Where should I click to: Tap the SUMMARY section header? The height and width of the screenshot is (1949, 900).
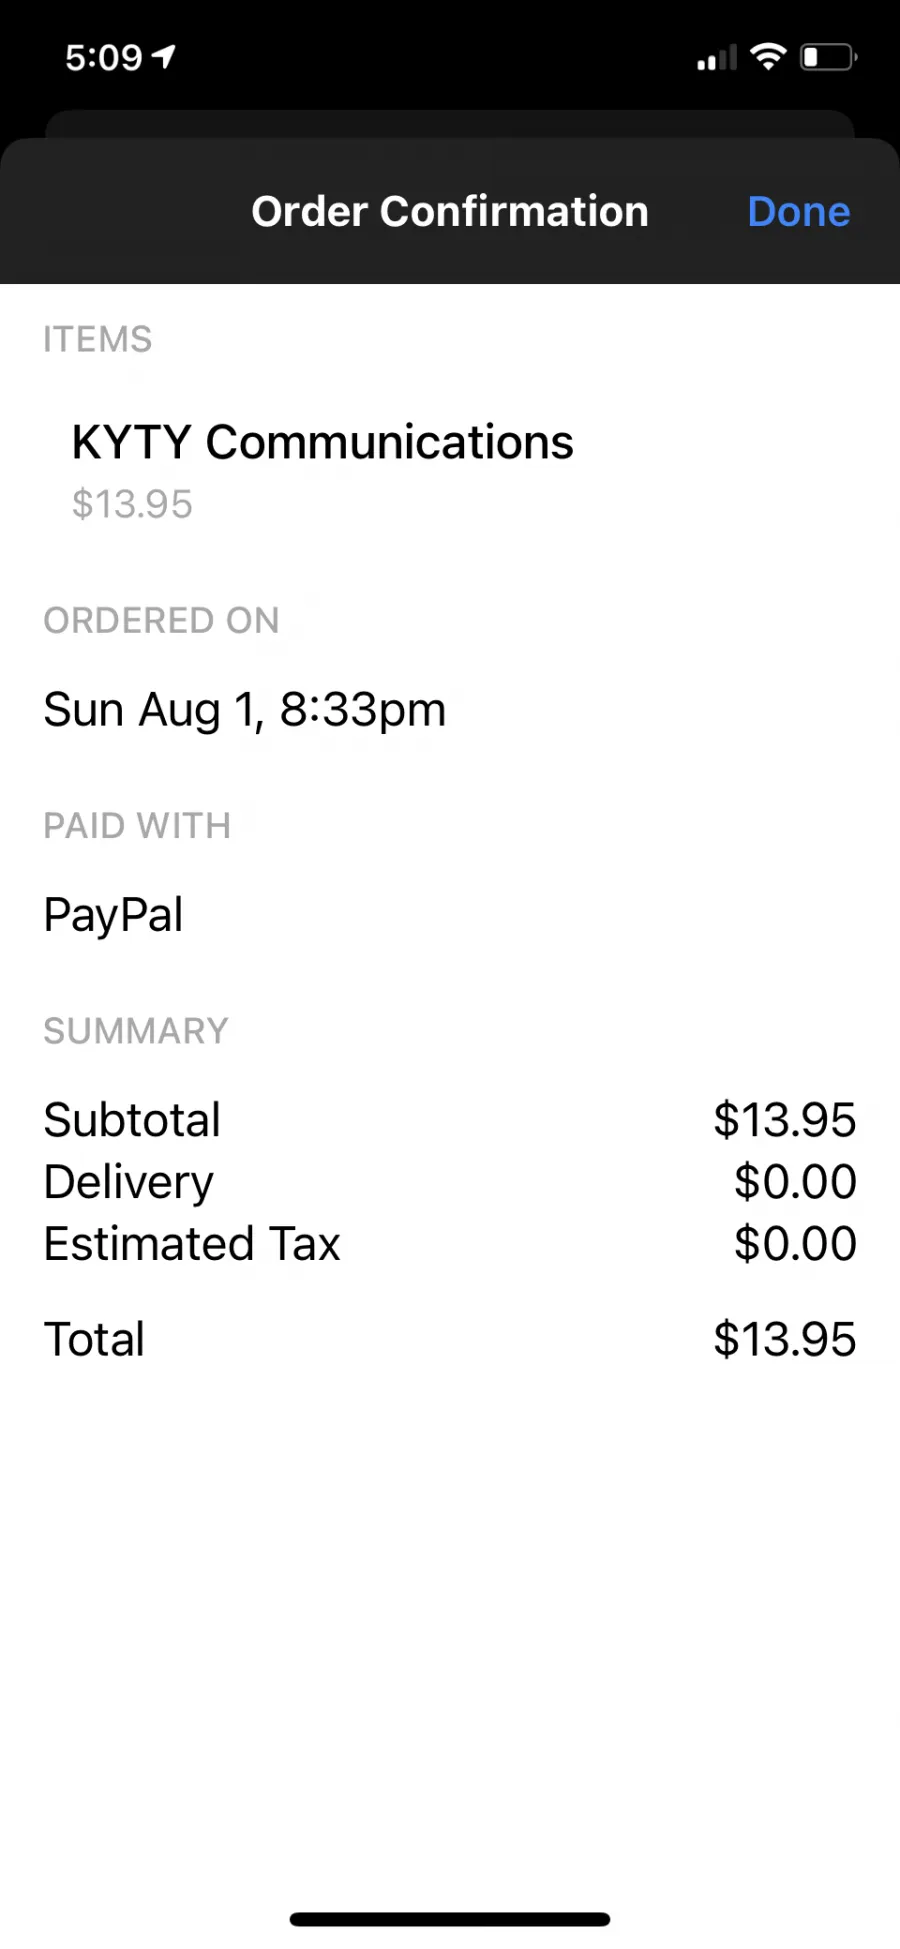click(136, 1031)
